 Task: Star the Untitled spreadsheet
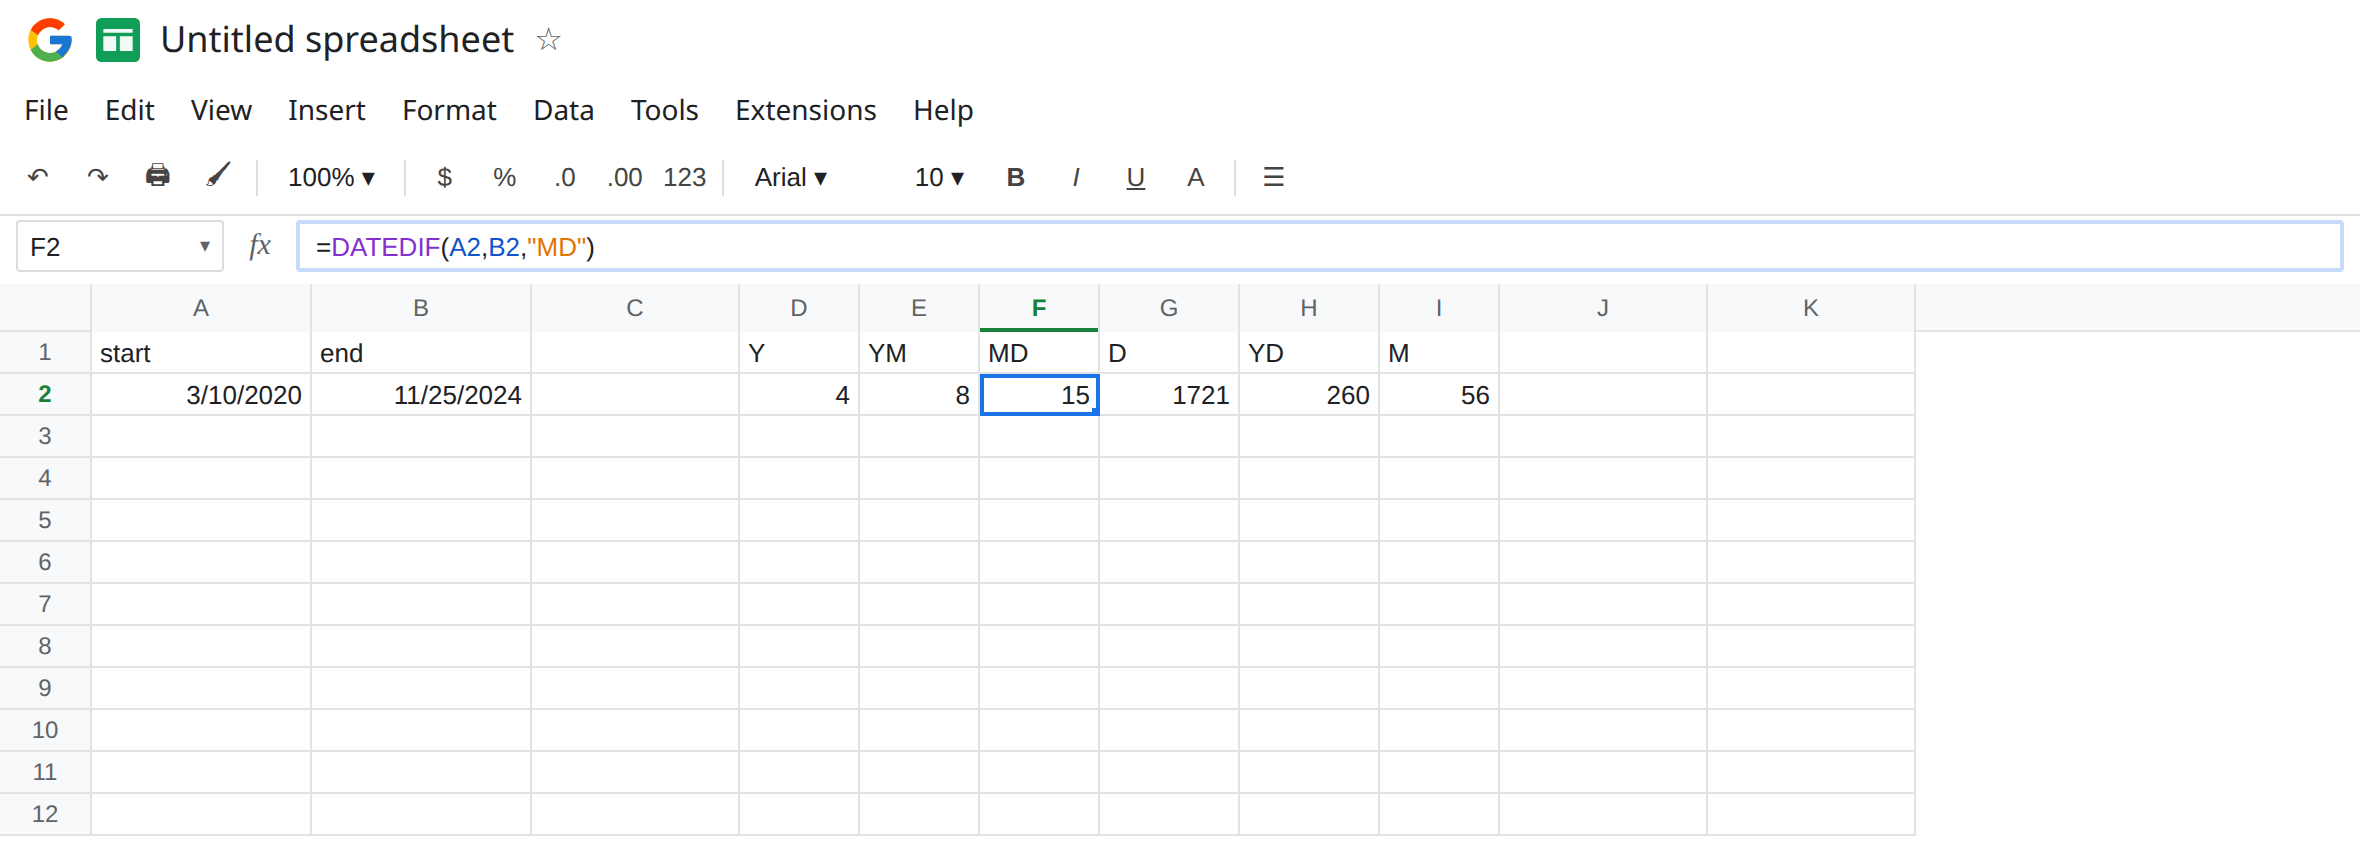point(548,40)
